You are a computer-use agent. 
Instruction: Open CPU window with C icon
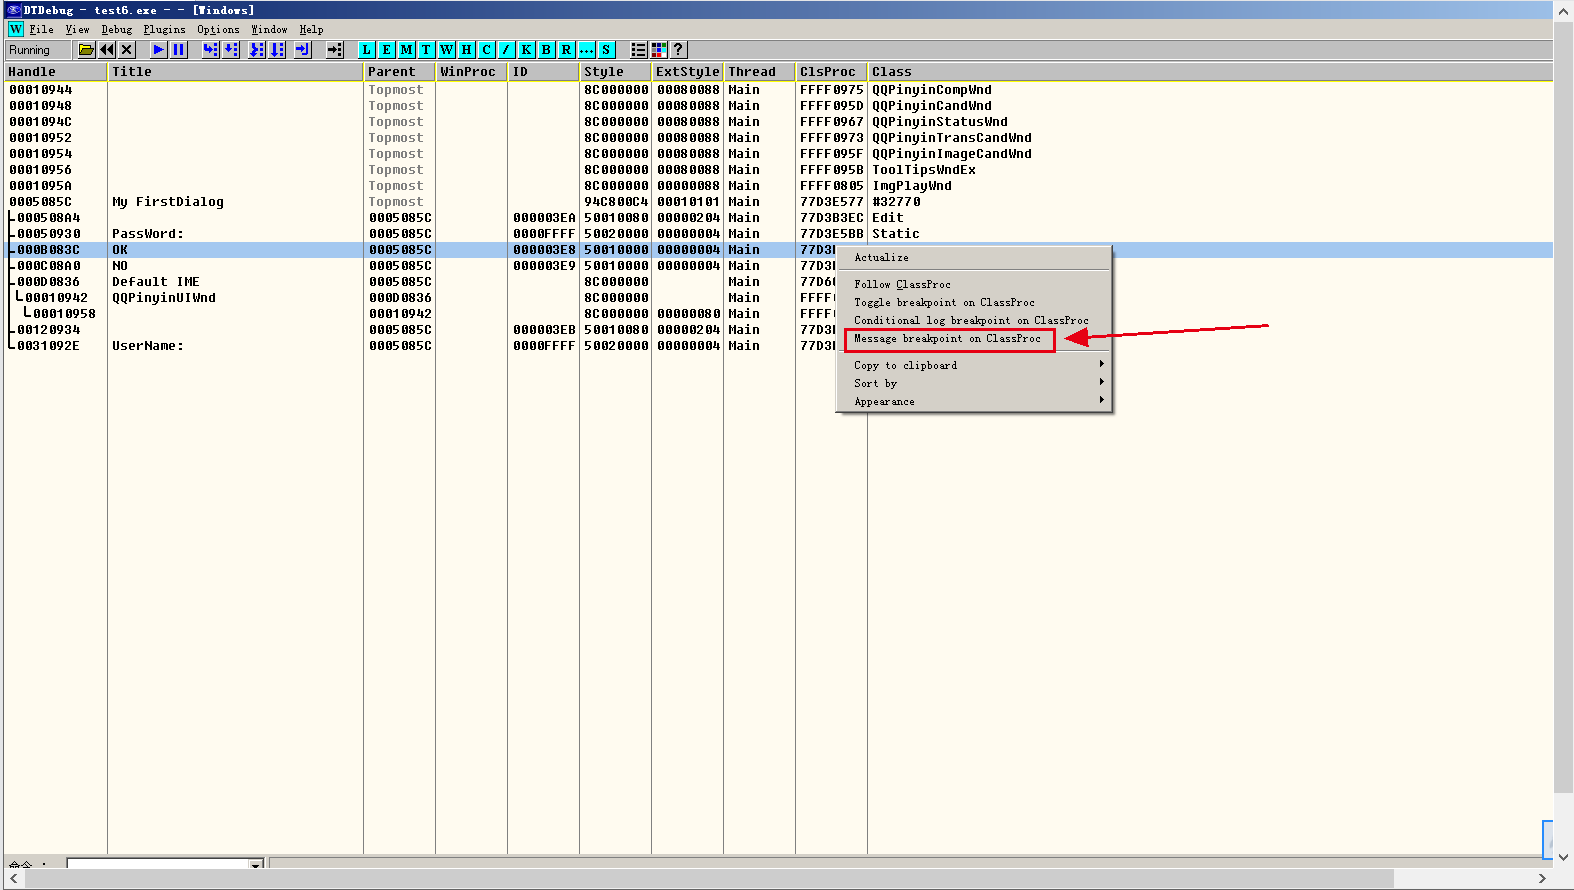487,50
